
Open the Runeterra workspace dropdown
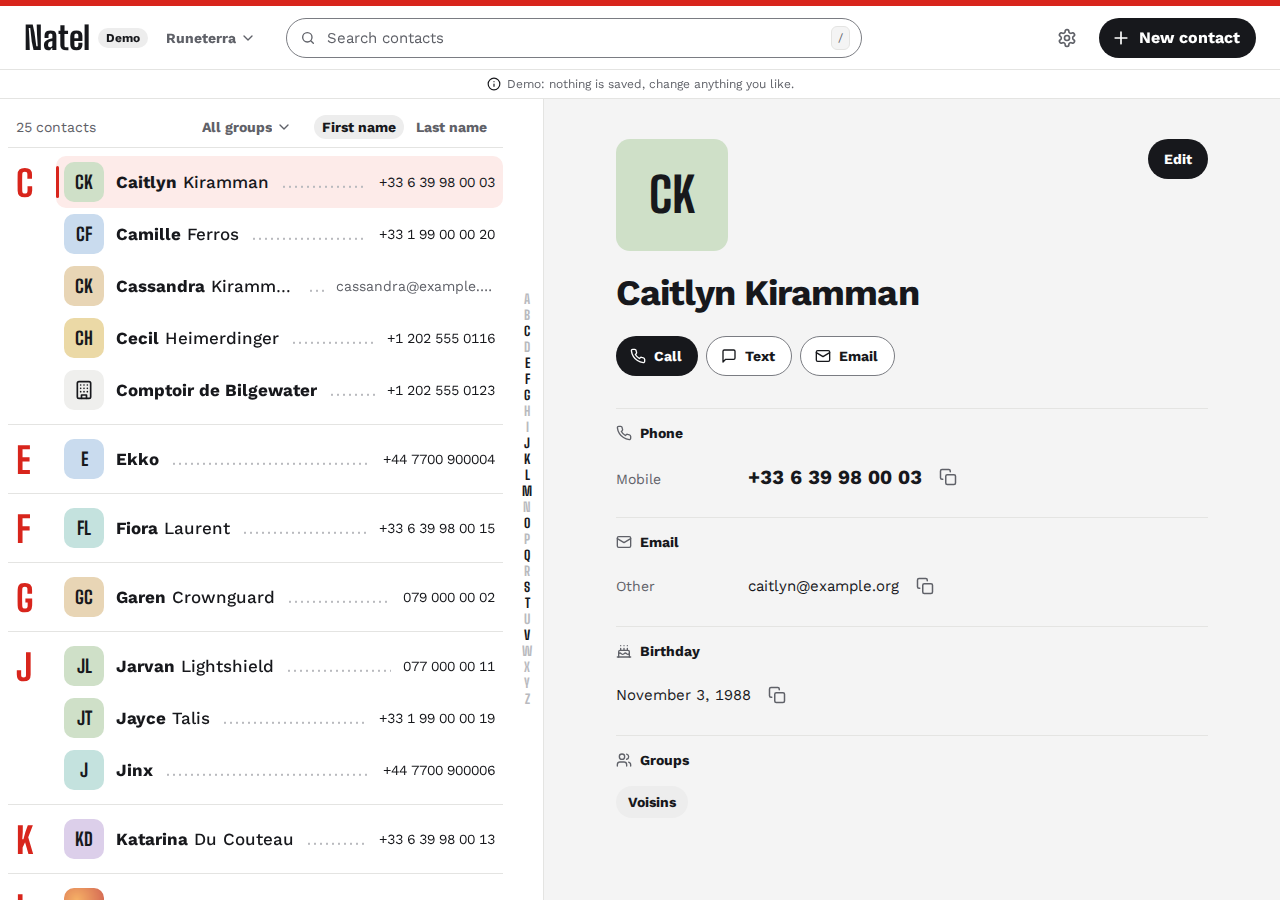pyautogui.click(x=210, y=38)
